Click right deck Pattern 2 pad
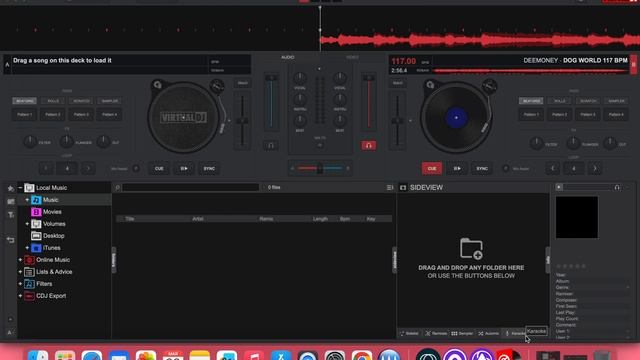 [x=559, y=115]
